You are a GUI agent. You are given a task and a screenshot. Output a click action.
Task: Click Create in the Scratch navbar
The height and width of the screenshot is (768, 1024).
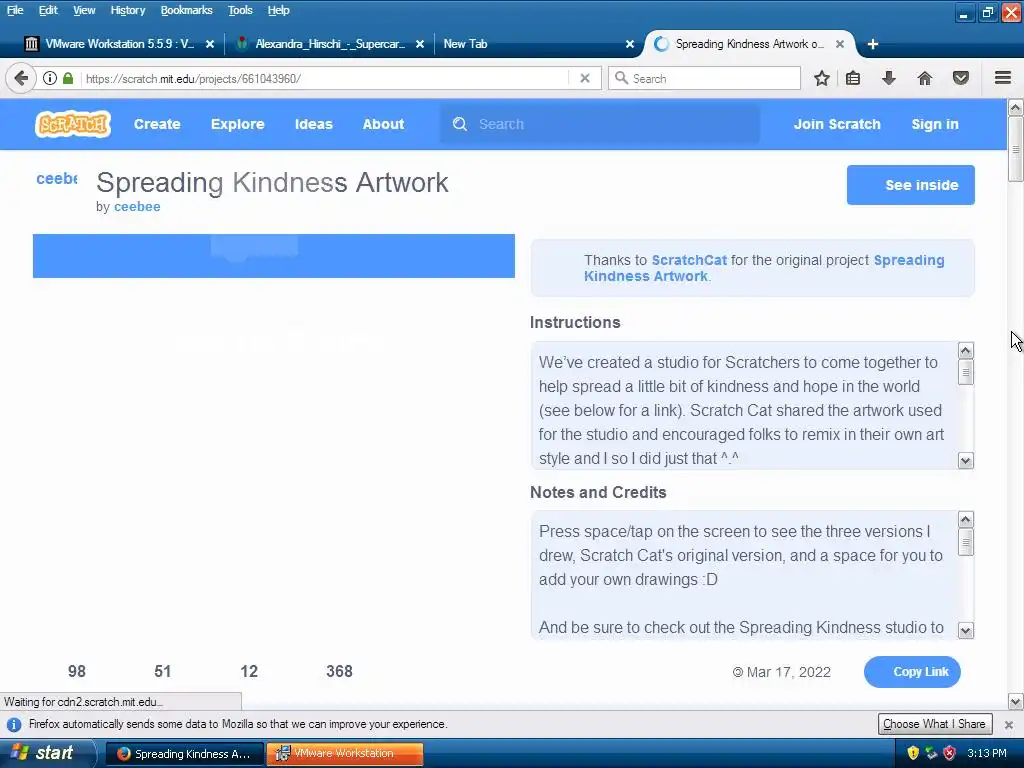click(x=157, y=124)
